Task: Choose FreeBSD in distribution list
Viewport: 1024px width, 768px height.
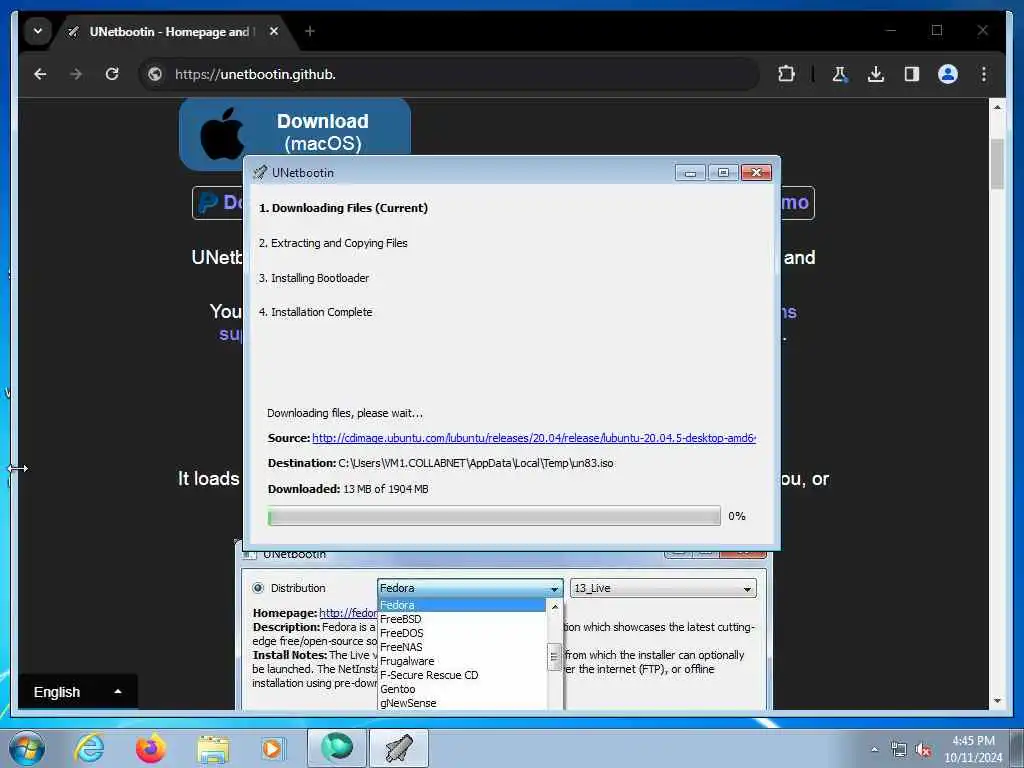Action: [x=462, y=619]
